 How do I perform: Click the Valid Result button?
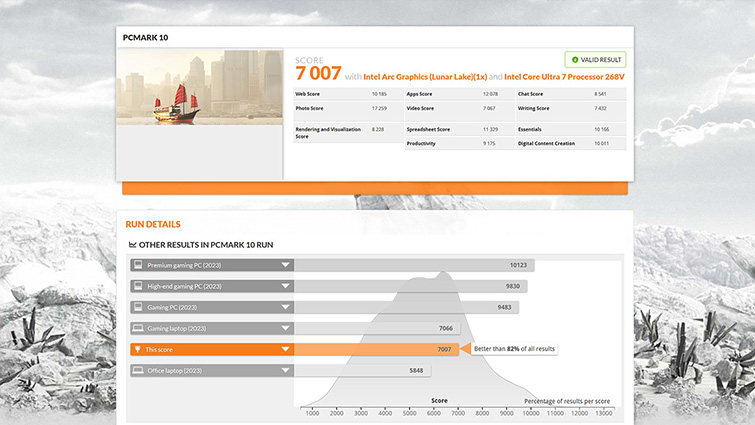(595, 60)
